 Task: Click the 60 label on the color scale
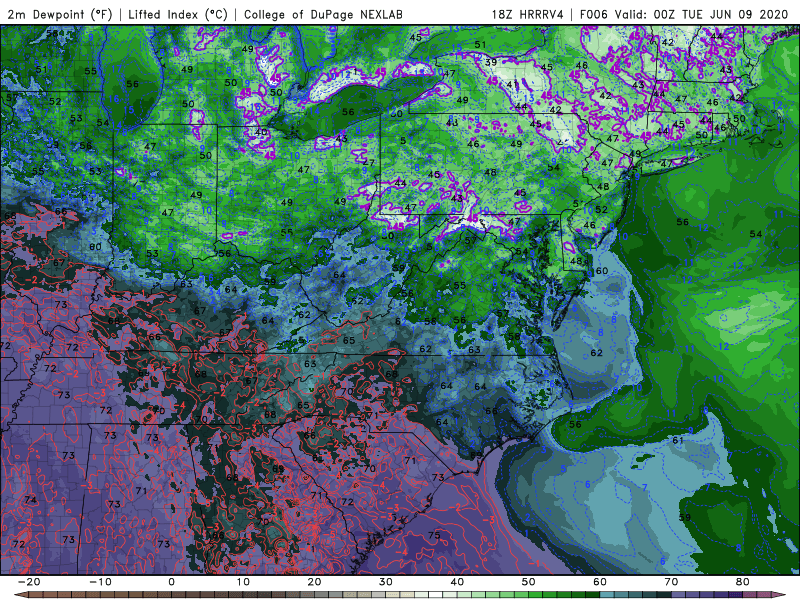[600, 582]
